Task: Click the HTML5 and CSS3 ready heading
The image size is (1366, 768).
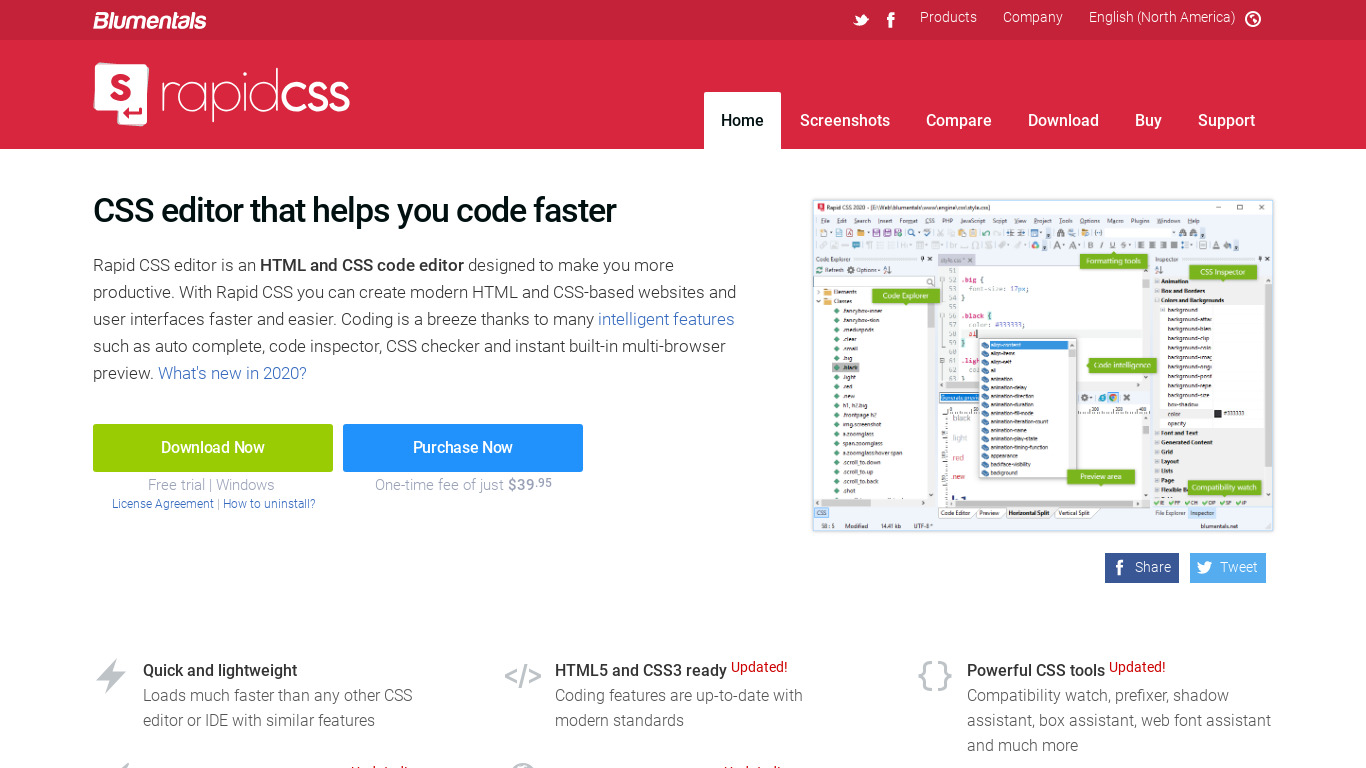Action: (x=641, y=671)
